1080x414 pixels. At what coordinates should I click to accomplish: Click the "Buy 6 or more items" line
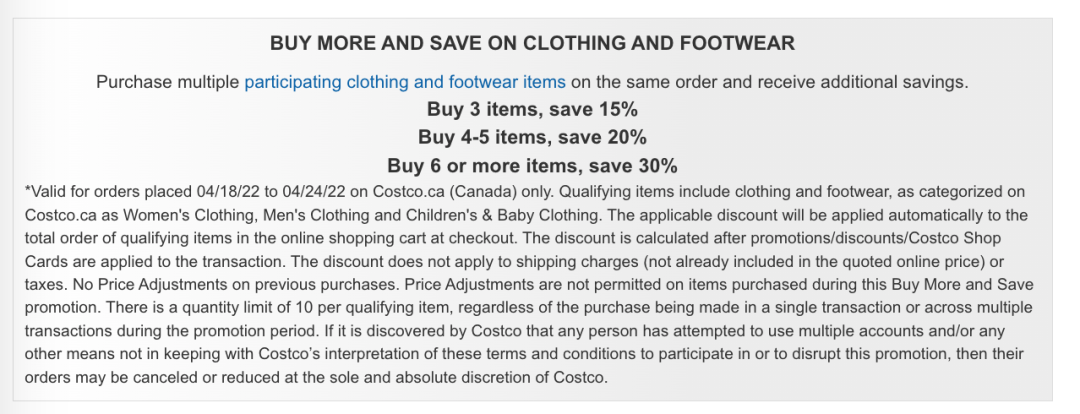533,164
